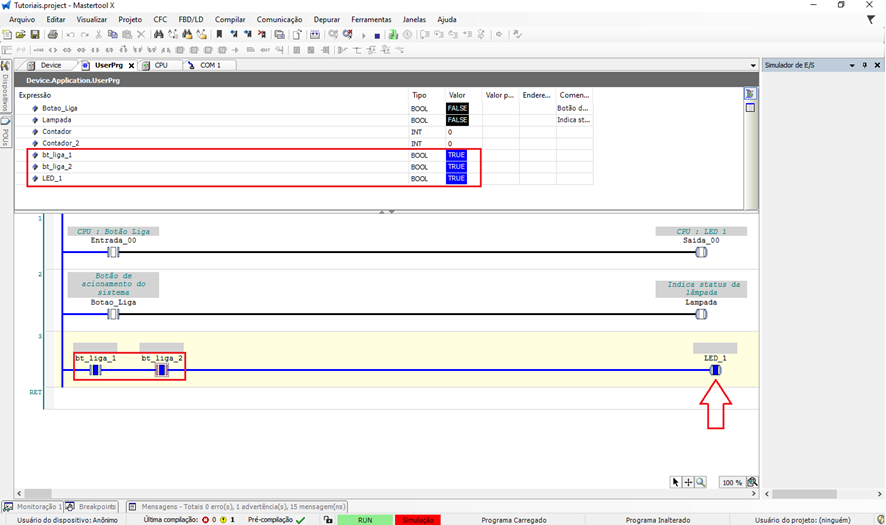Click the Print icon in the toolbar
Viewport: 886px width, 525px height.
coord(52,34)
